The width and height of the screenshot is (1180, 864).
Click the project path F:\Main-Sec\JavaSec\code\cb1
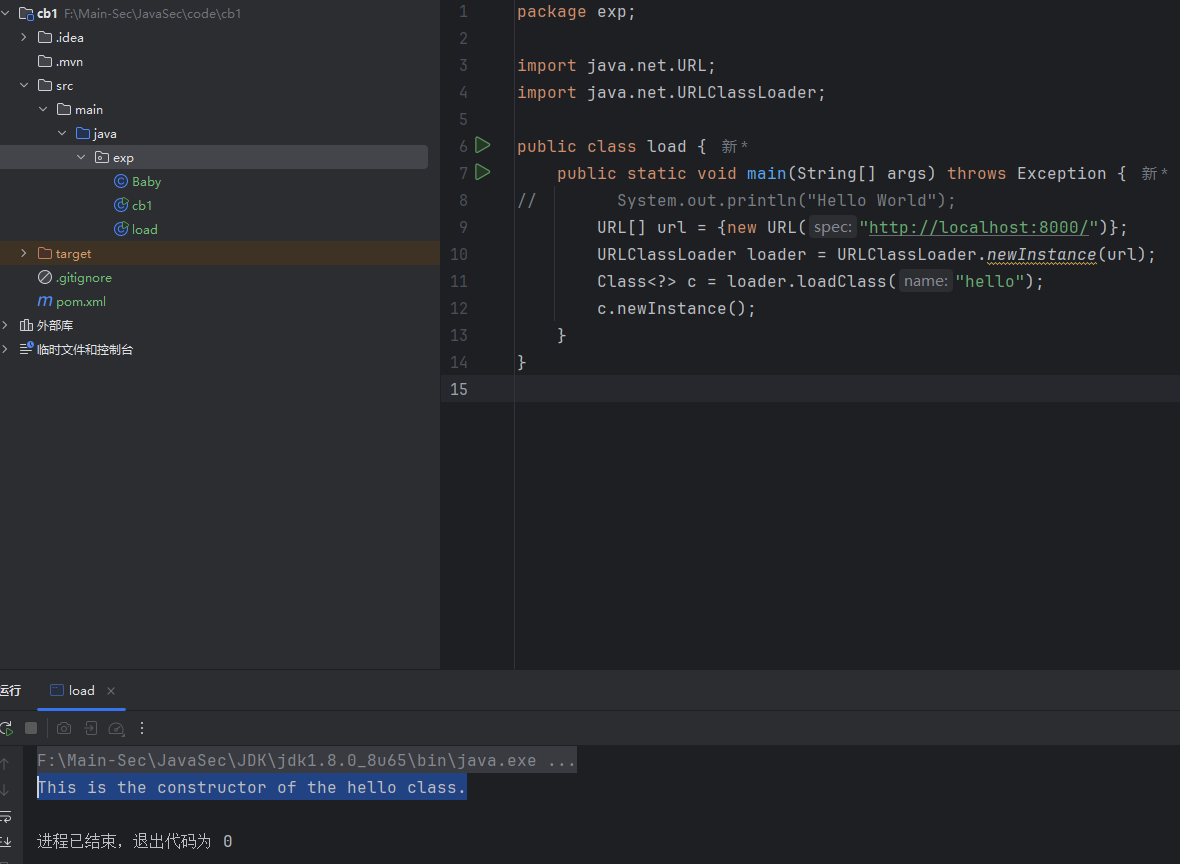coord(153,14)
